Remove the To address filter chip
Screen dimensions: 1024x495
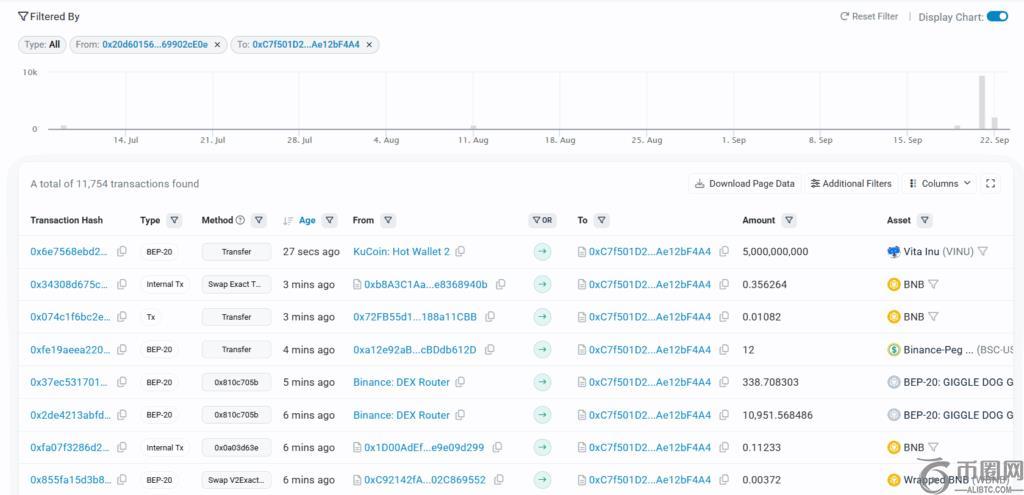[369, 45]
